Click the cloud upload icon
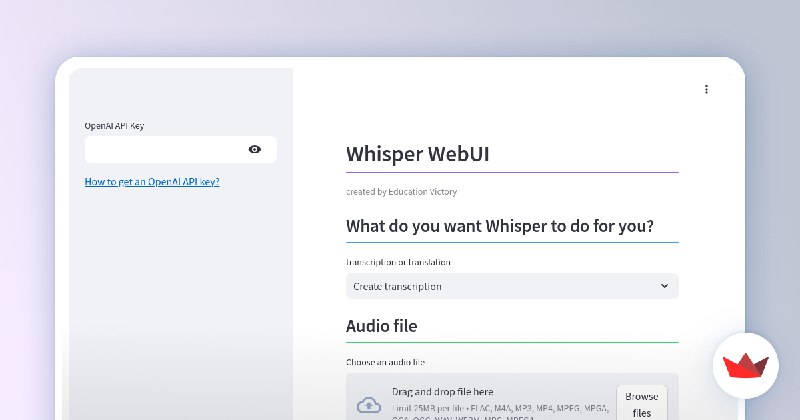 tap(369, 404)
